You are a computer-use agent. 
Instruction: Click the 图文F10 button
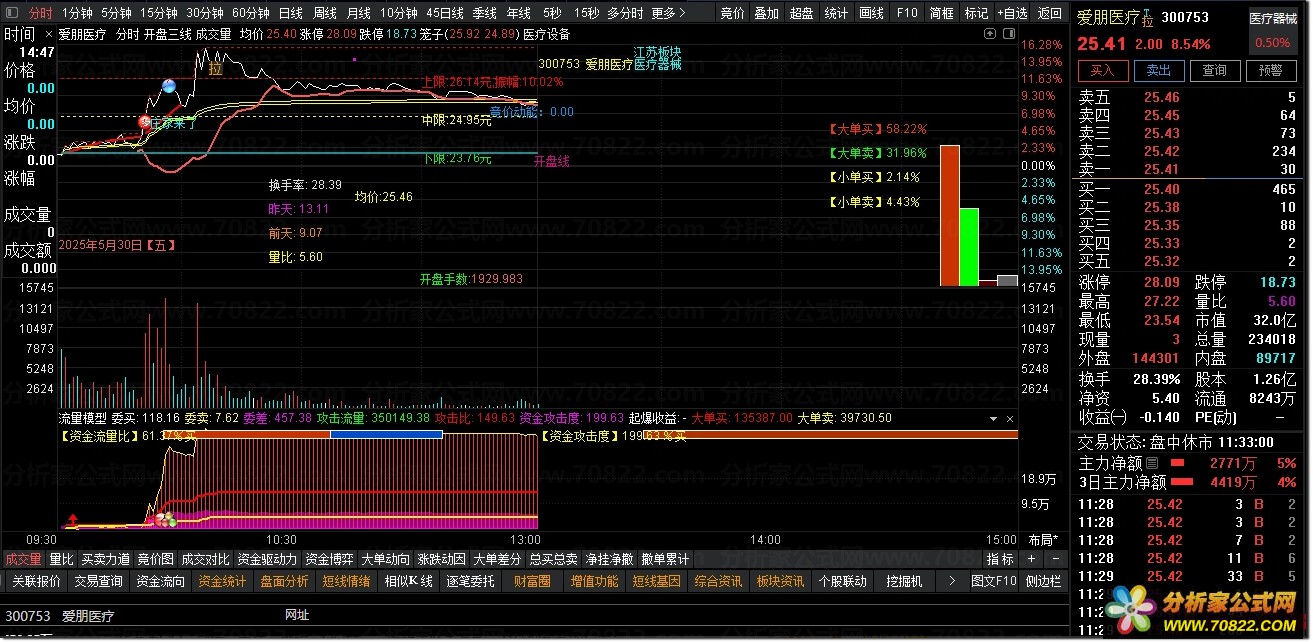(x=993, y=581)
